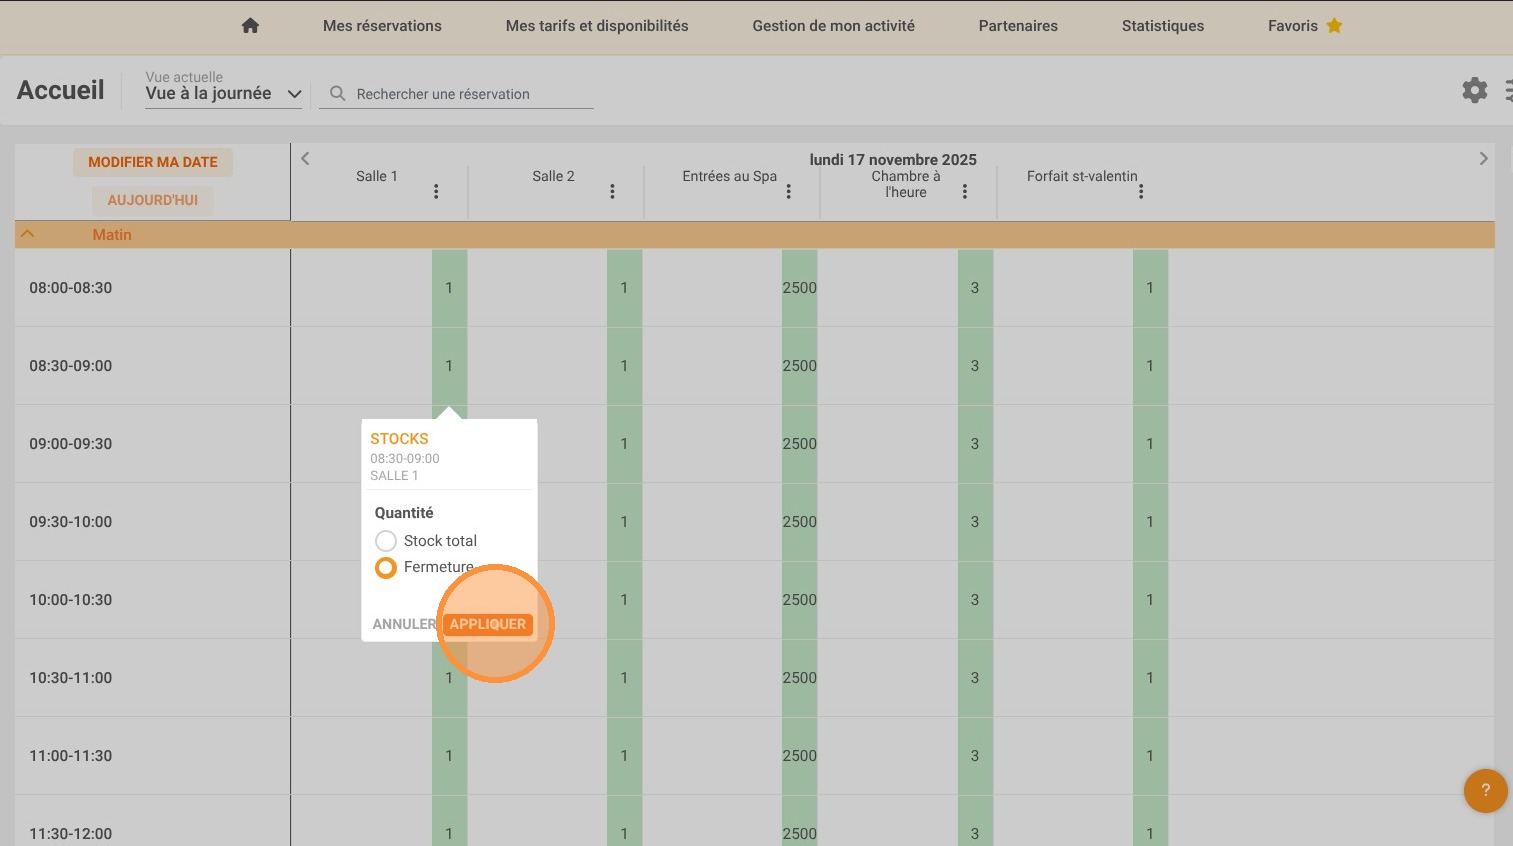Screen dimensions: 1513x846
Task: Go to next day with right arrow
Action: 1483,158
